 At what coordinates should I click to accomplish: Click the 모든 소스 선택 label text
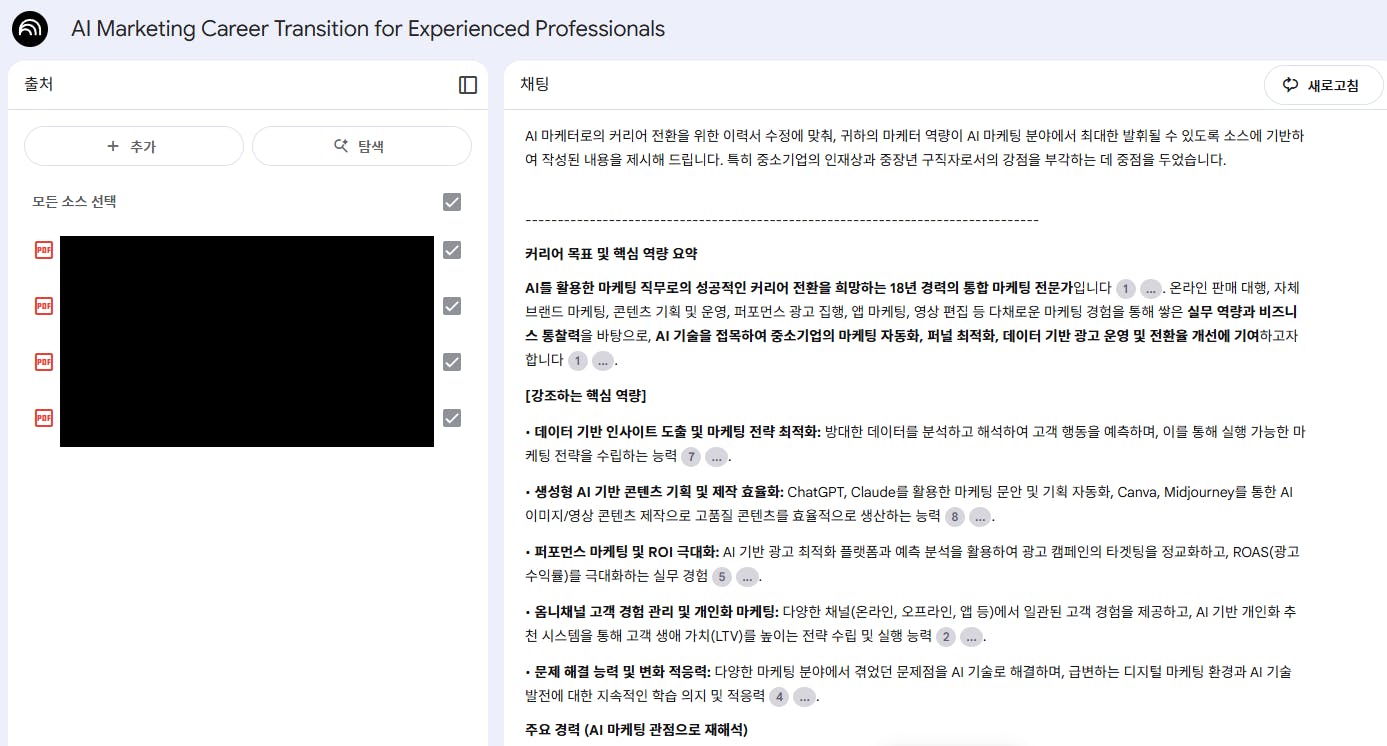click(x=74, y=202)
